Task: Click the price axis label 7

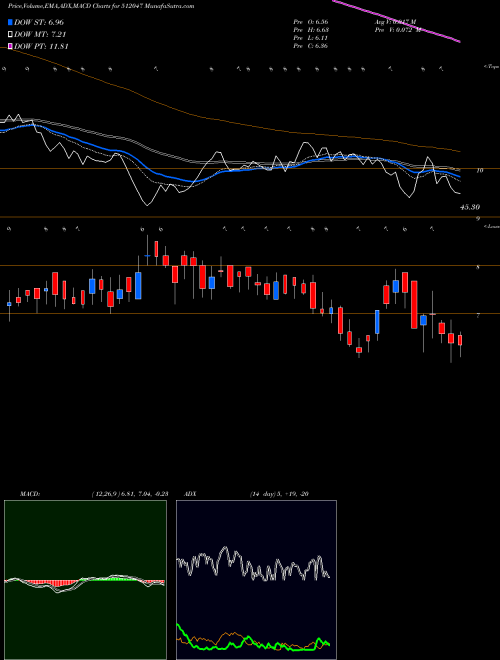Action: pos(478,315)
